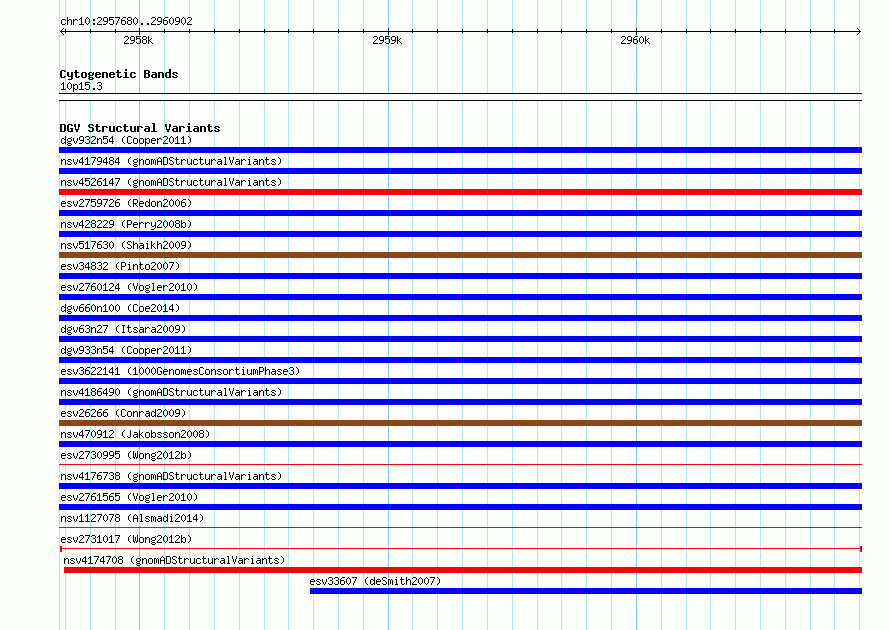Select the blue bar under esv34832
The image size is (890, 630).
460,276
